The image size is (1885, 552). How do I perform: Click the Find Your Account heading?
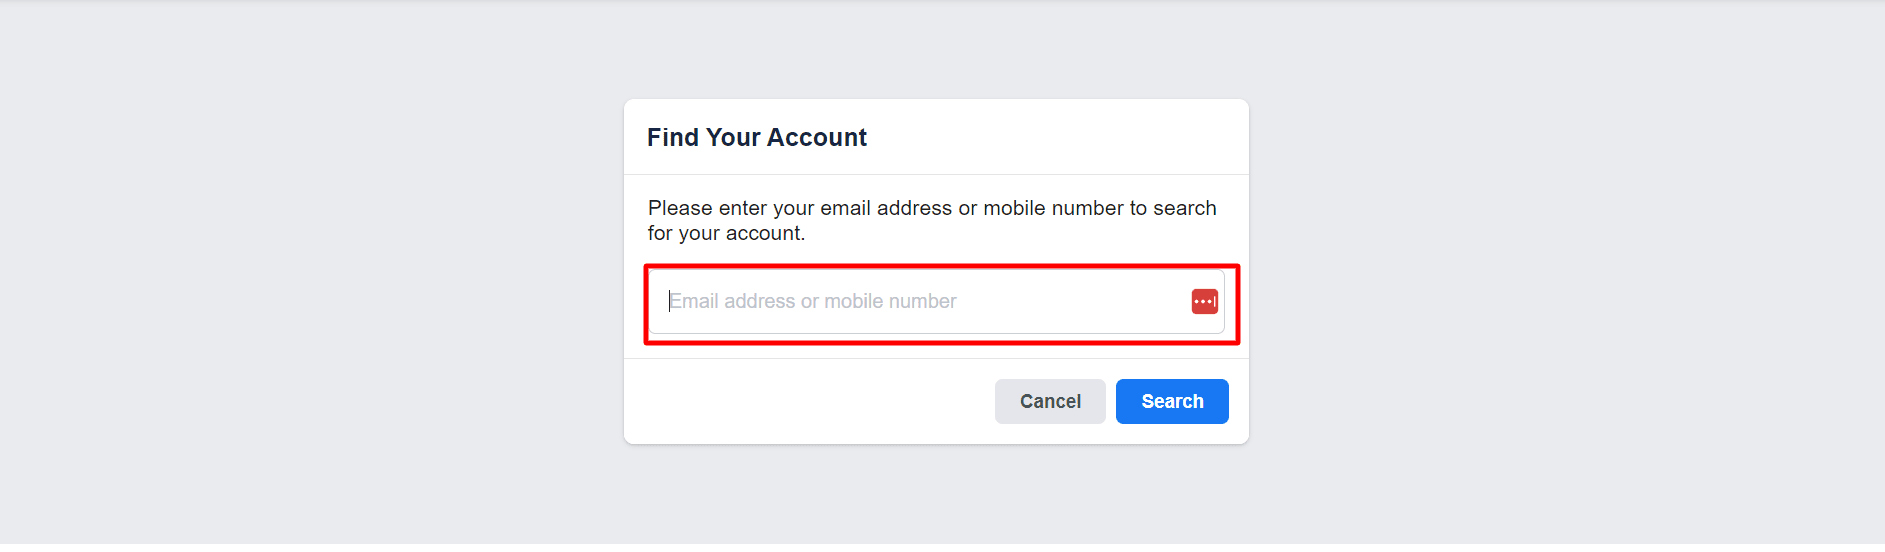click(x=756, y=138)
